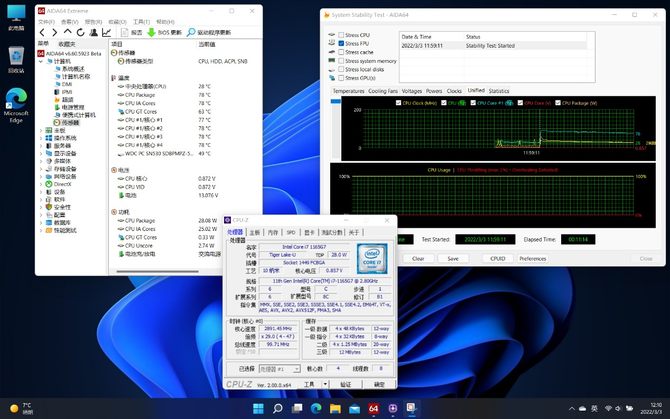This screenshot has height=419, width=670.
Task: Expand the DirectX tree node
Action: click(41, 184)
